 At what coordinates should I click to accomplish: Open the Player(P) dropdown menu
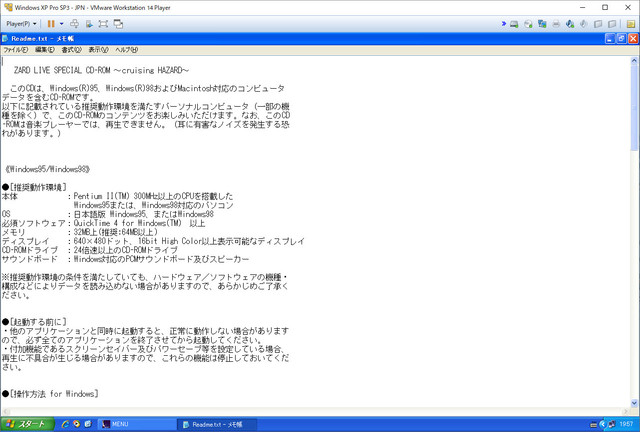point(21,24)
